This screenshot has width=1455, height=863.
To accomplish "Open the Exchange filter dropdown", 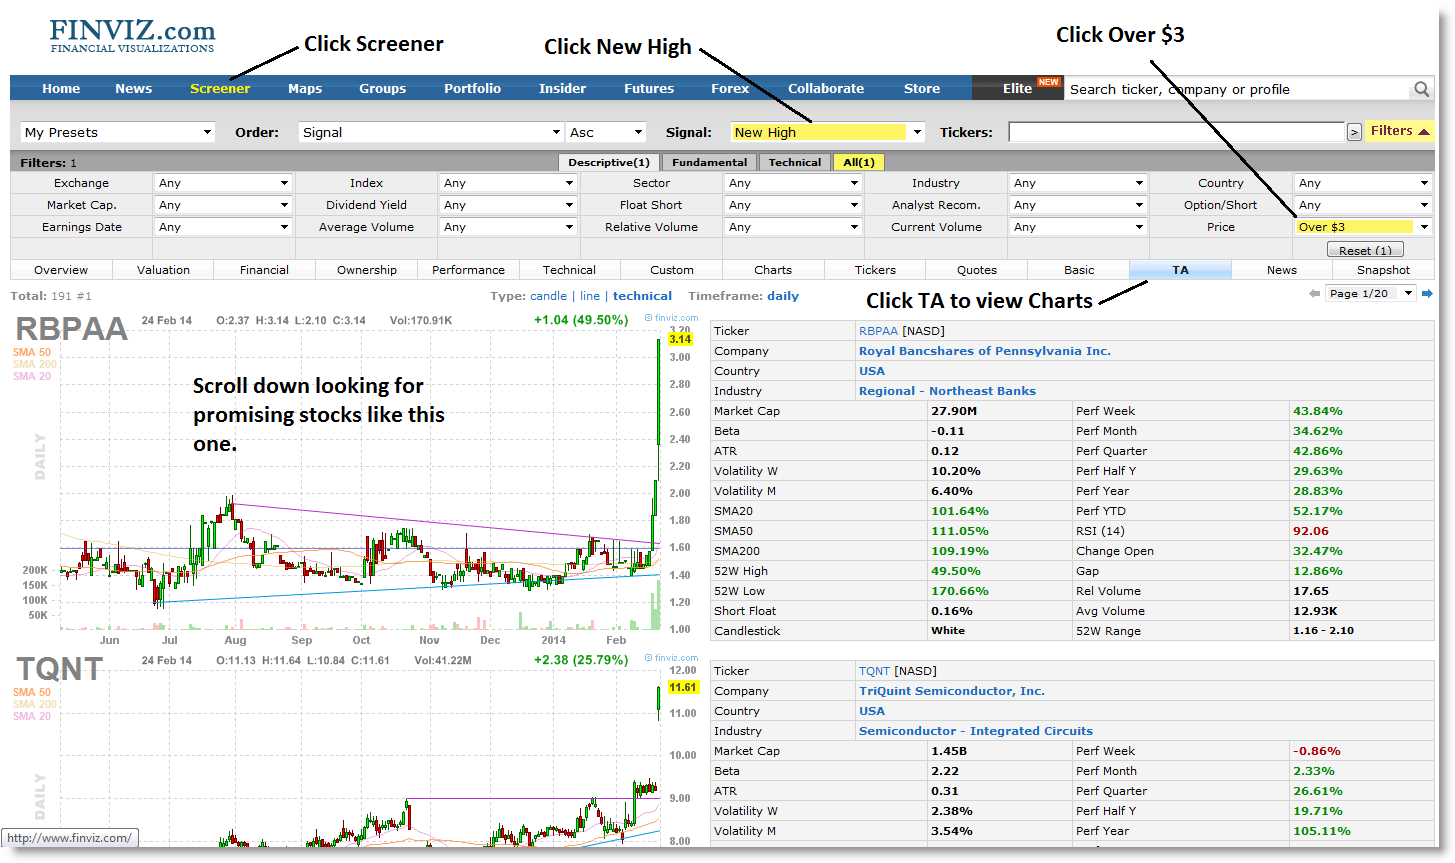I will click(223, 183).
